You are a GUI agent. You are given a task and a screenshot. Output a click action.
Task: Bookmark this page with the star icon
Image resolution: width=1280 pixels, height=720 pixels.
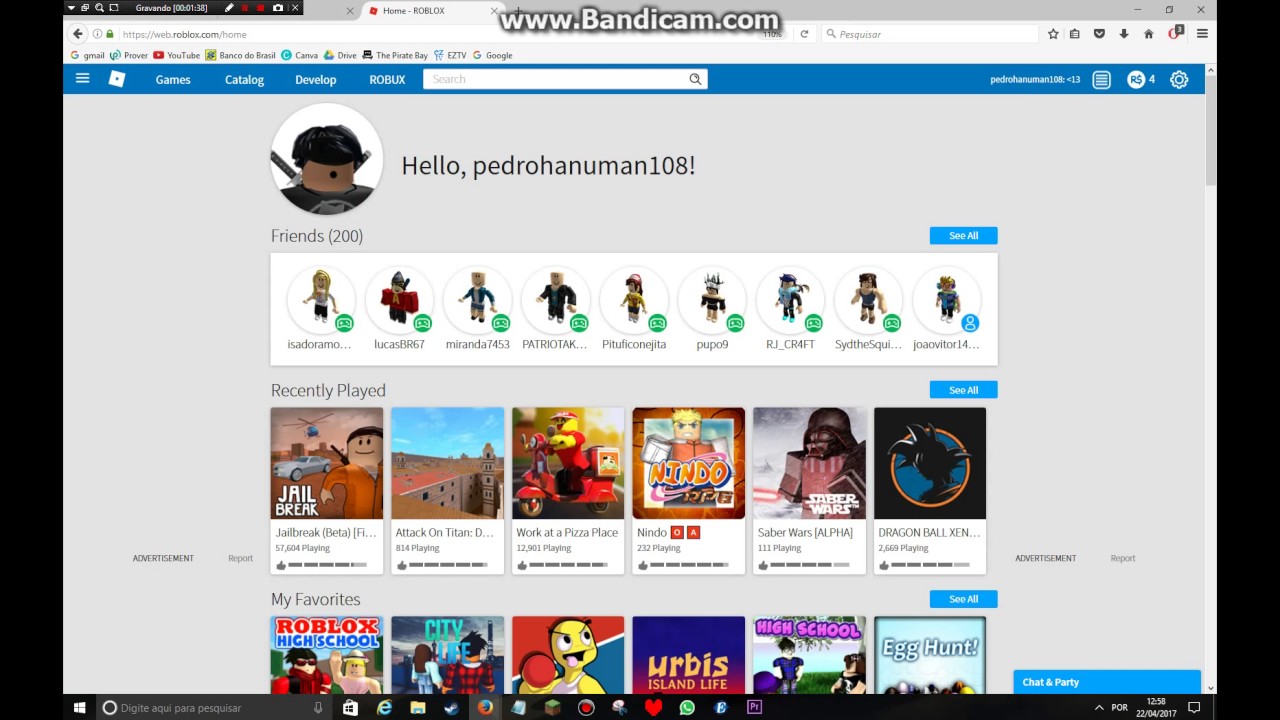pyautogui.click(x=1053, y=34)
